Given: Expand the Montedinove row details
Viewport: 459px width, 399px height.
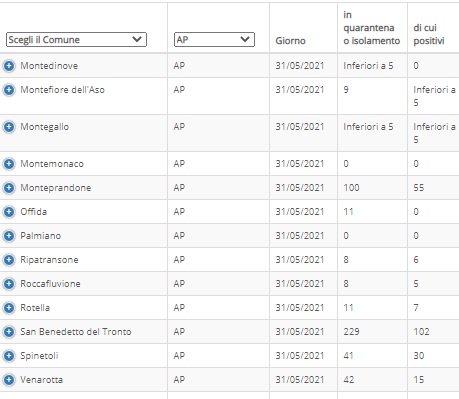Looking at the screenshot, I should pos(9,66).
